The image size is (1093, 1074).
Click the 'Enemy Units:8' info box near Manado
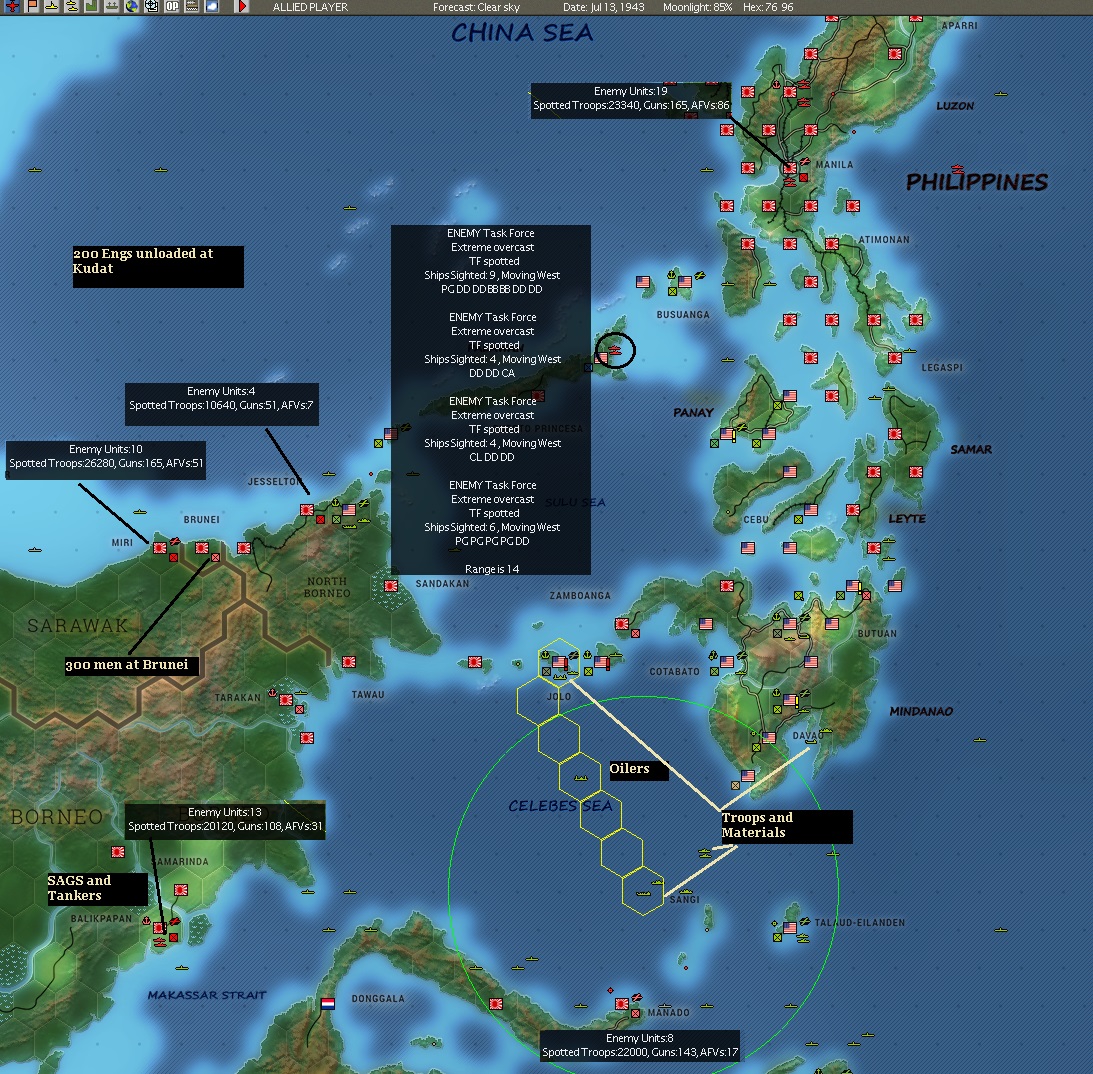640,1045
